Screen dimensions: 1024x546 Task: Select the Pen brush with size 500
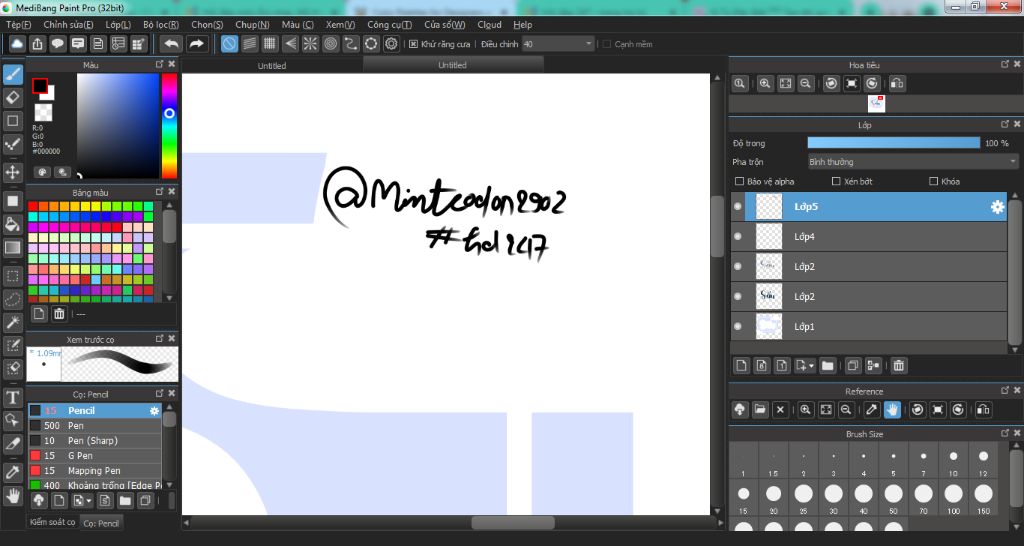94,425
